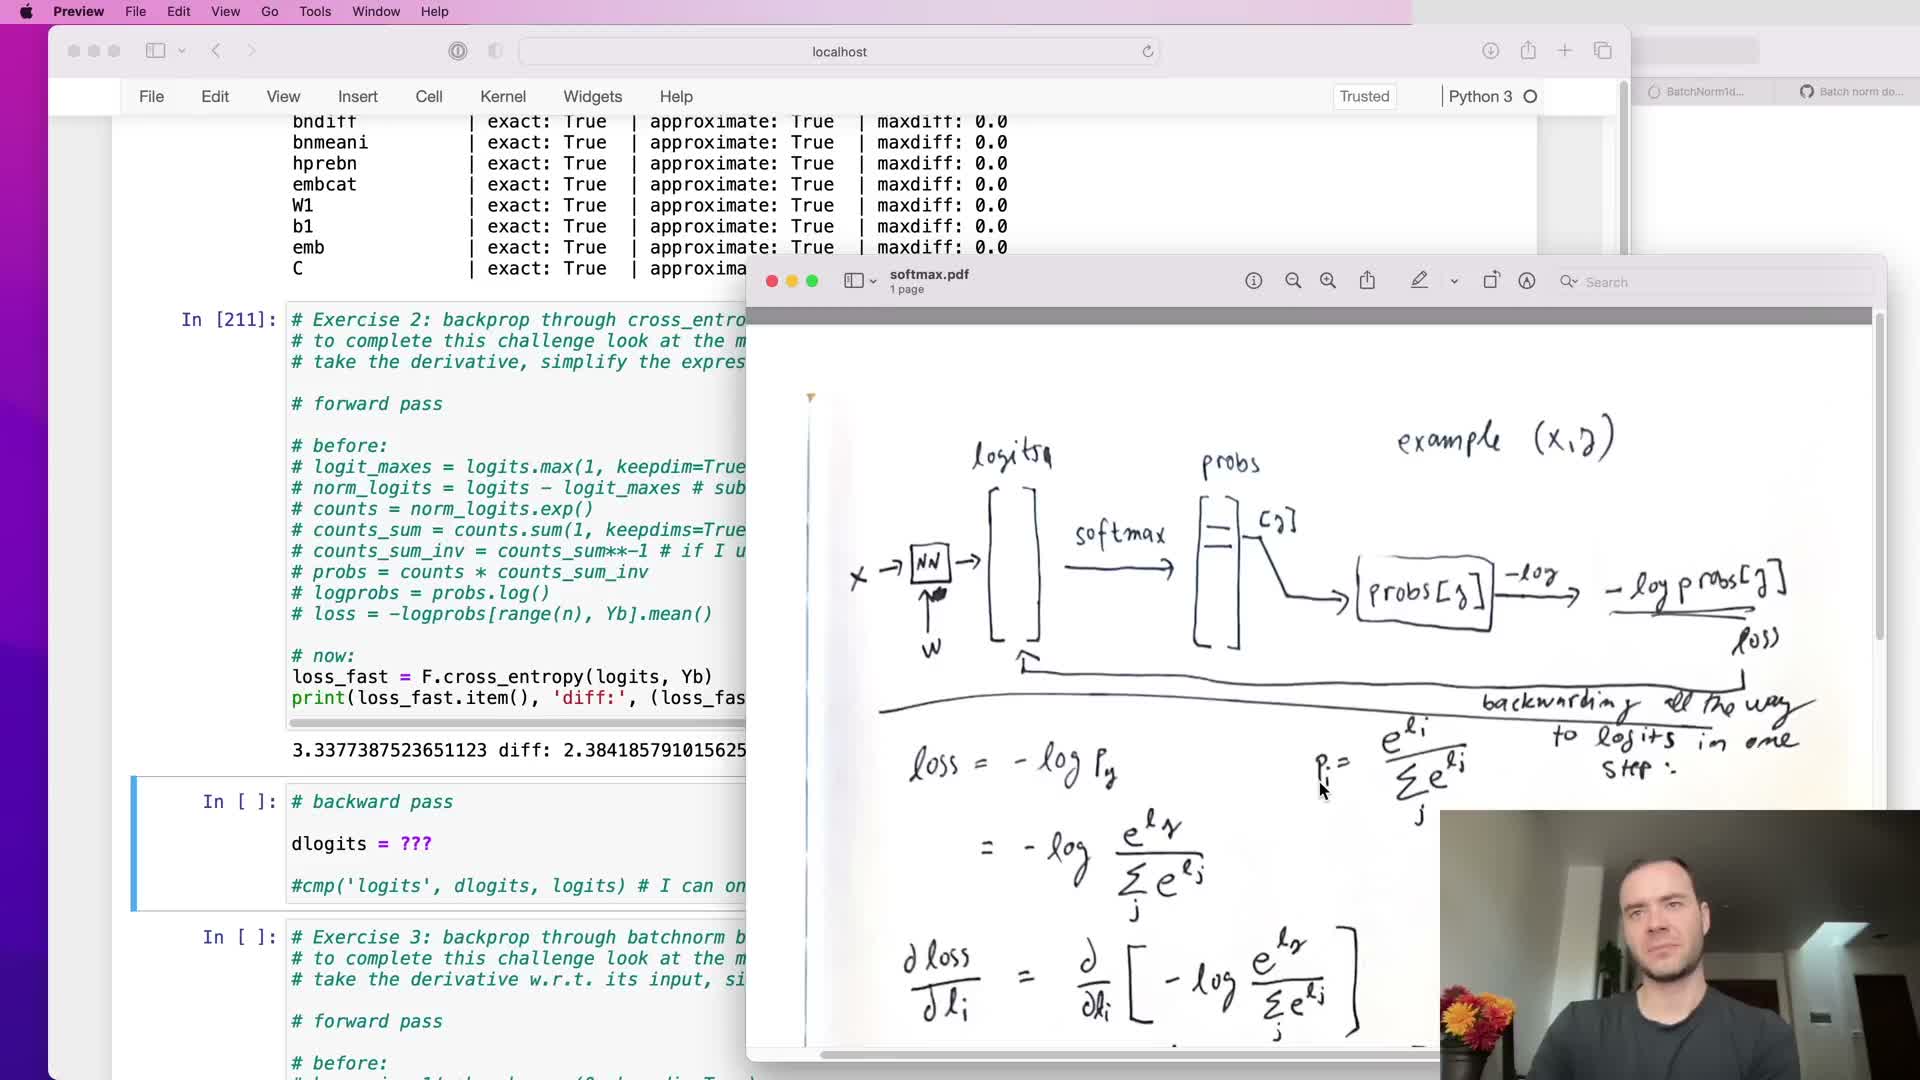Open the annotate markup toolbar icon
The width and height of the screenshot is (1920, 1080).
point(1527,282)
